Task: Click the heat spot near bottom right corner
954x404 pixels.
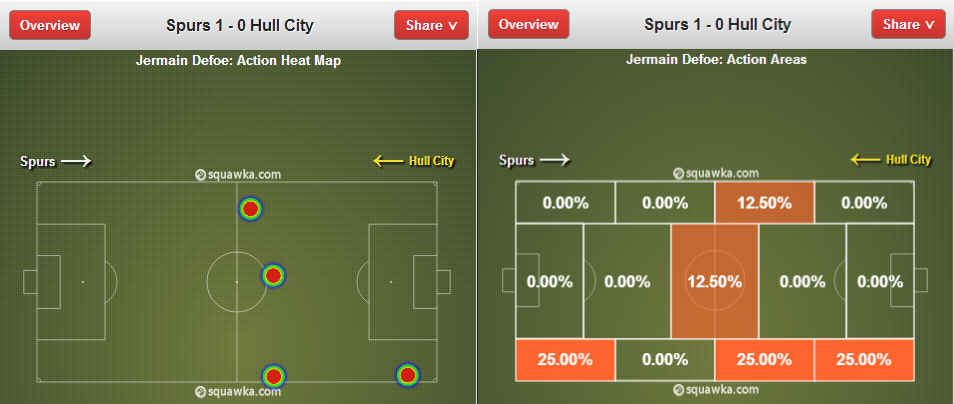Action: 408,375
